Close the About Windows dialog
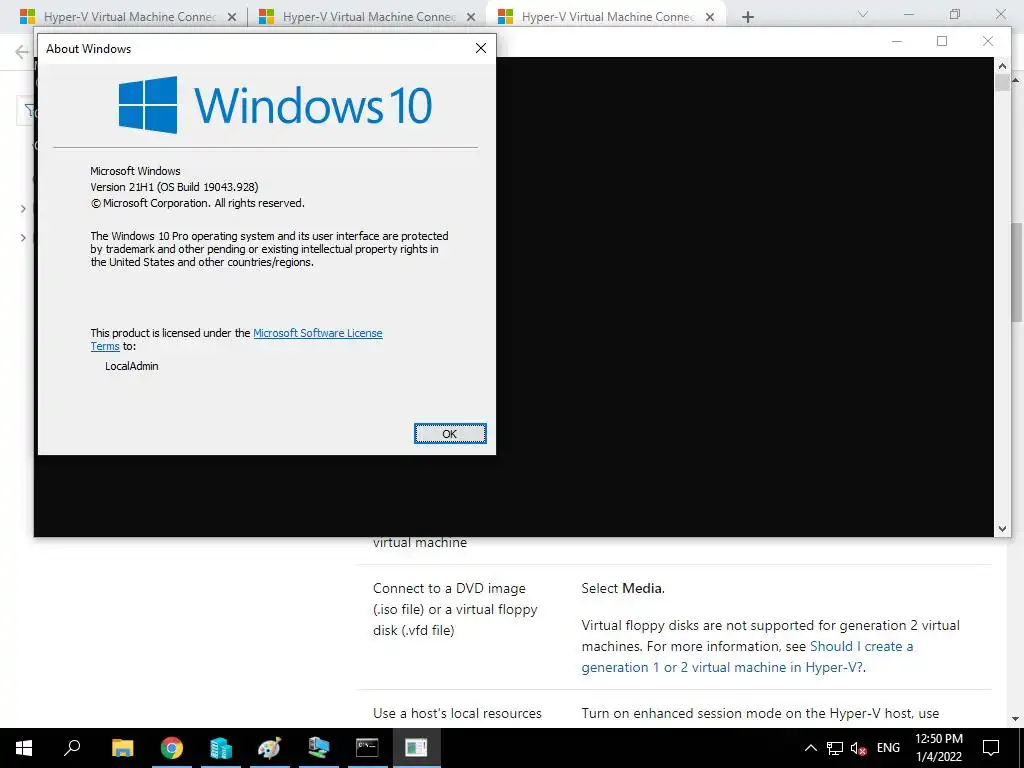Viewport: 1024px width, 768px height. (481, 48)
